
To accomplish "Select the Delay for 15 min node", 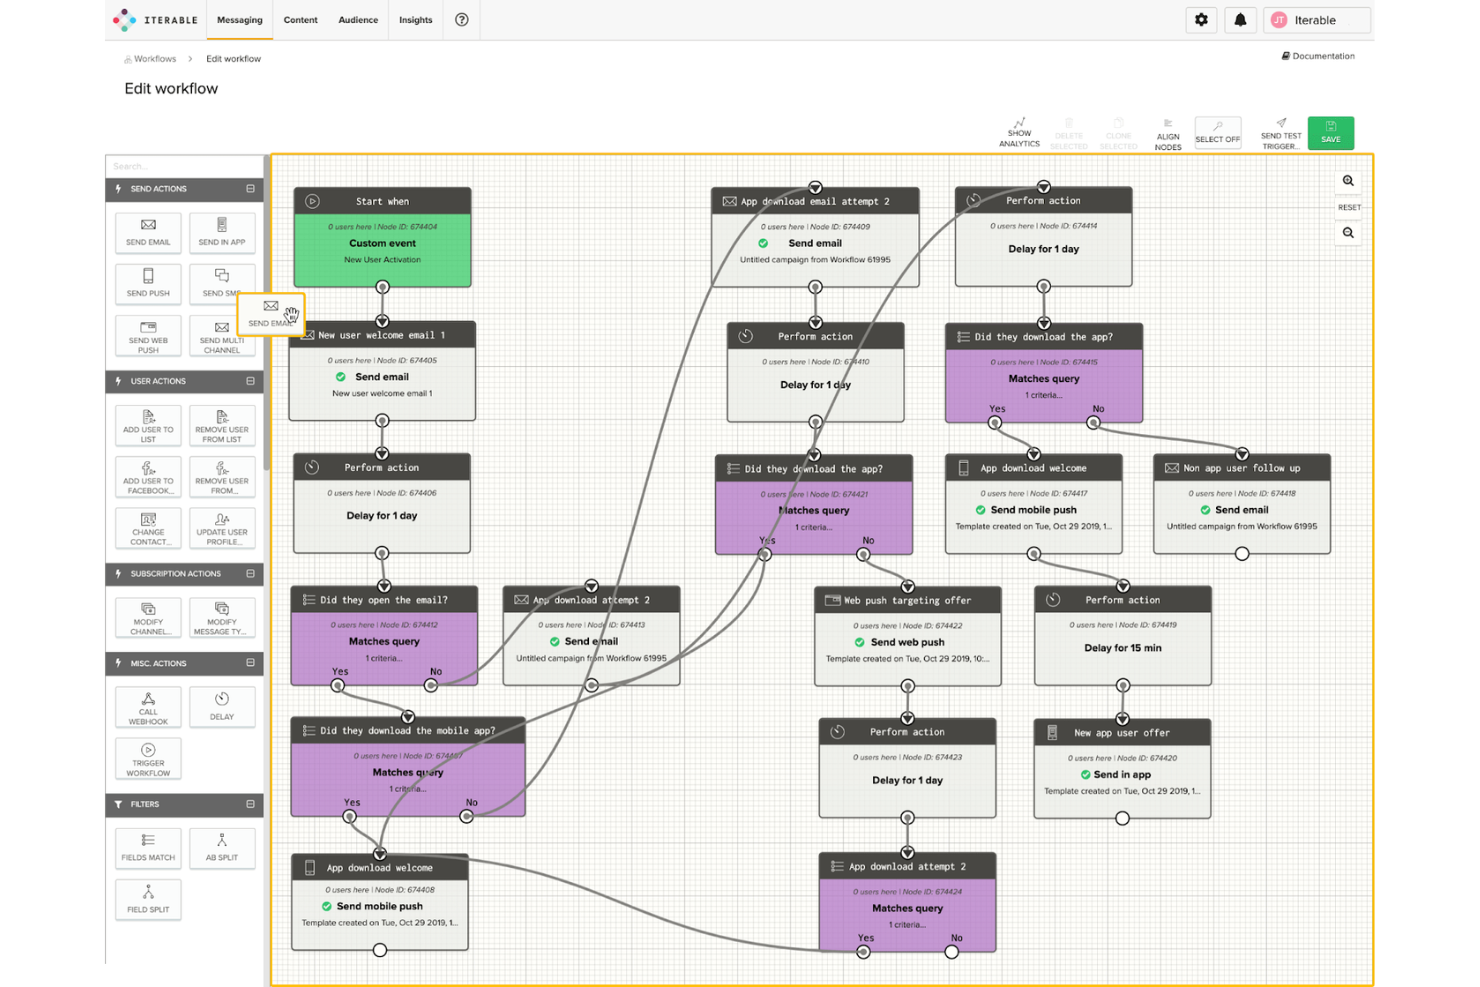I will coord(1123,636).
